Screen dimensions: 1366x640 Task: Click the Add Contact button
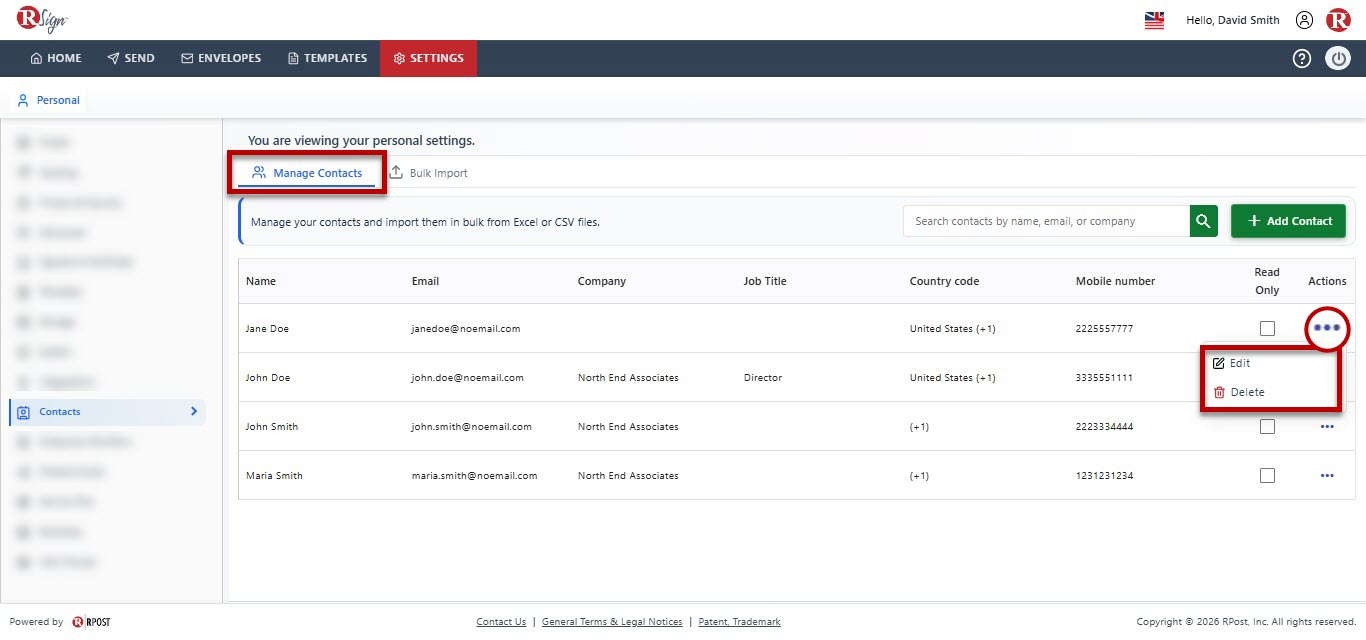click(1288, 221)
